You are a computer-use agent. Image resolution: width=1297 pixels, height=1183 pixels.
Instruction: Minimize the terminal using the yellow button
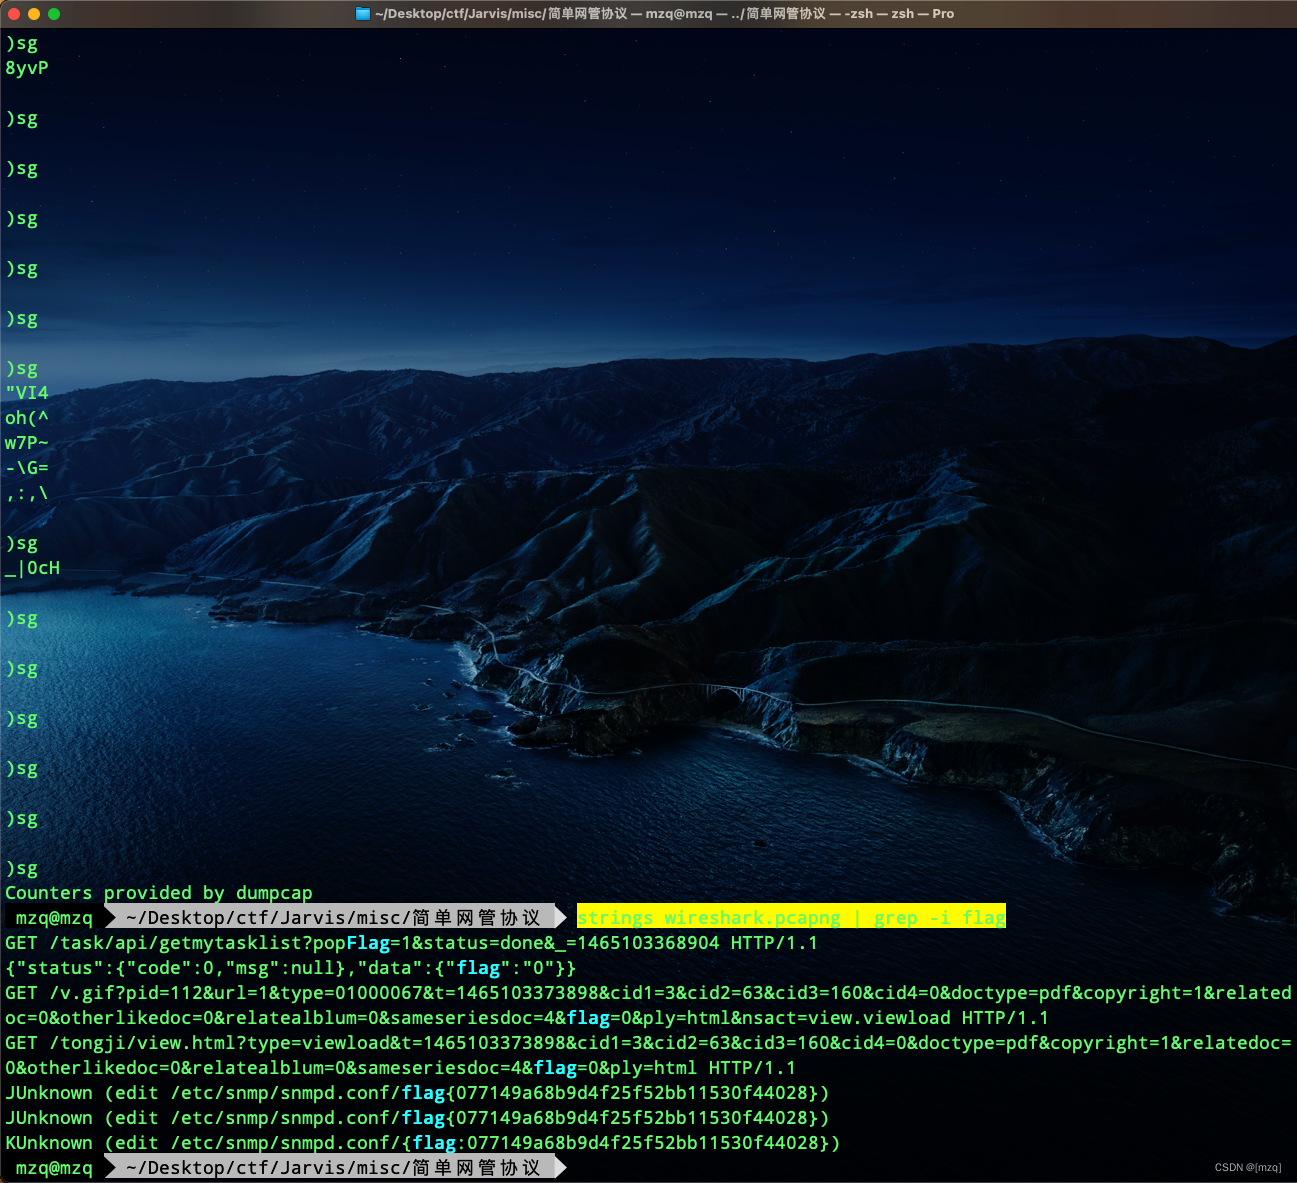[34, 14]
